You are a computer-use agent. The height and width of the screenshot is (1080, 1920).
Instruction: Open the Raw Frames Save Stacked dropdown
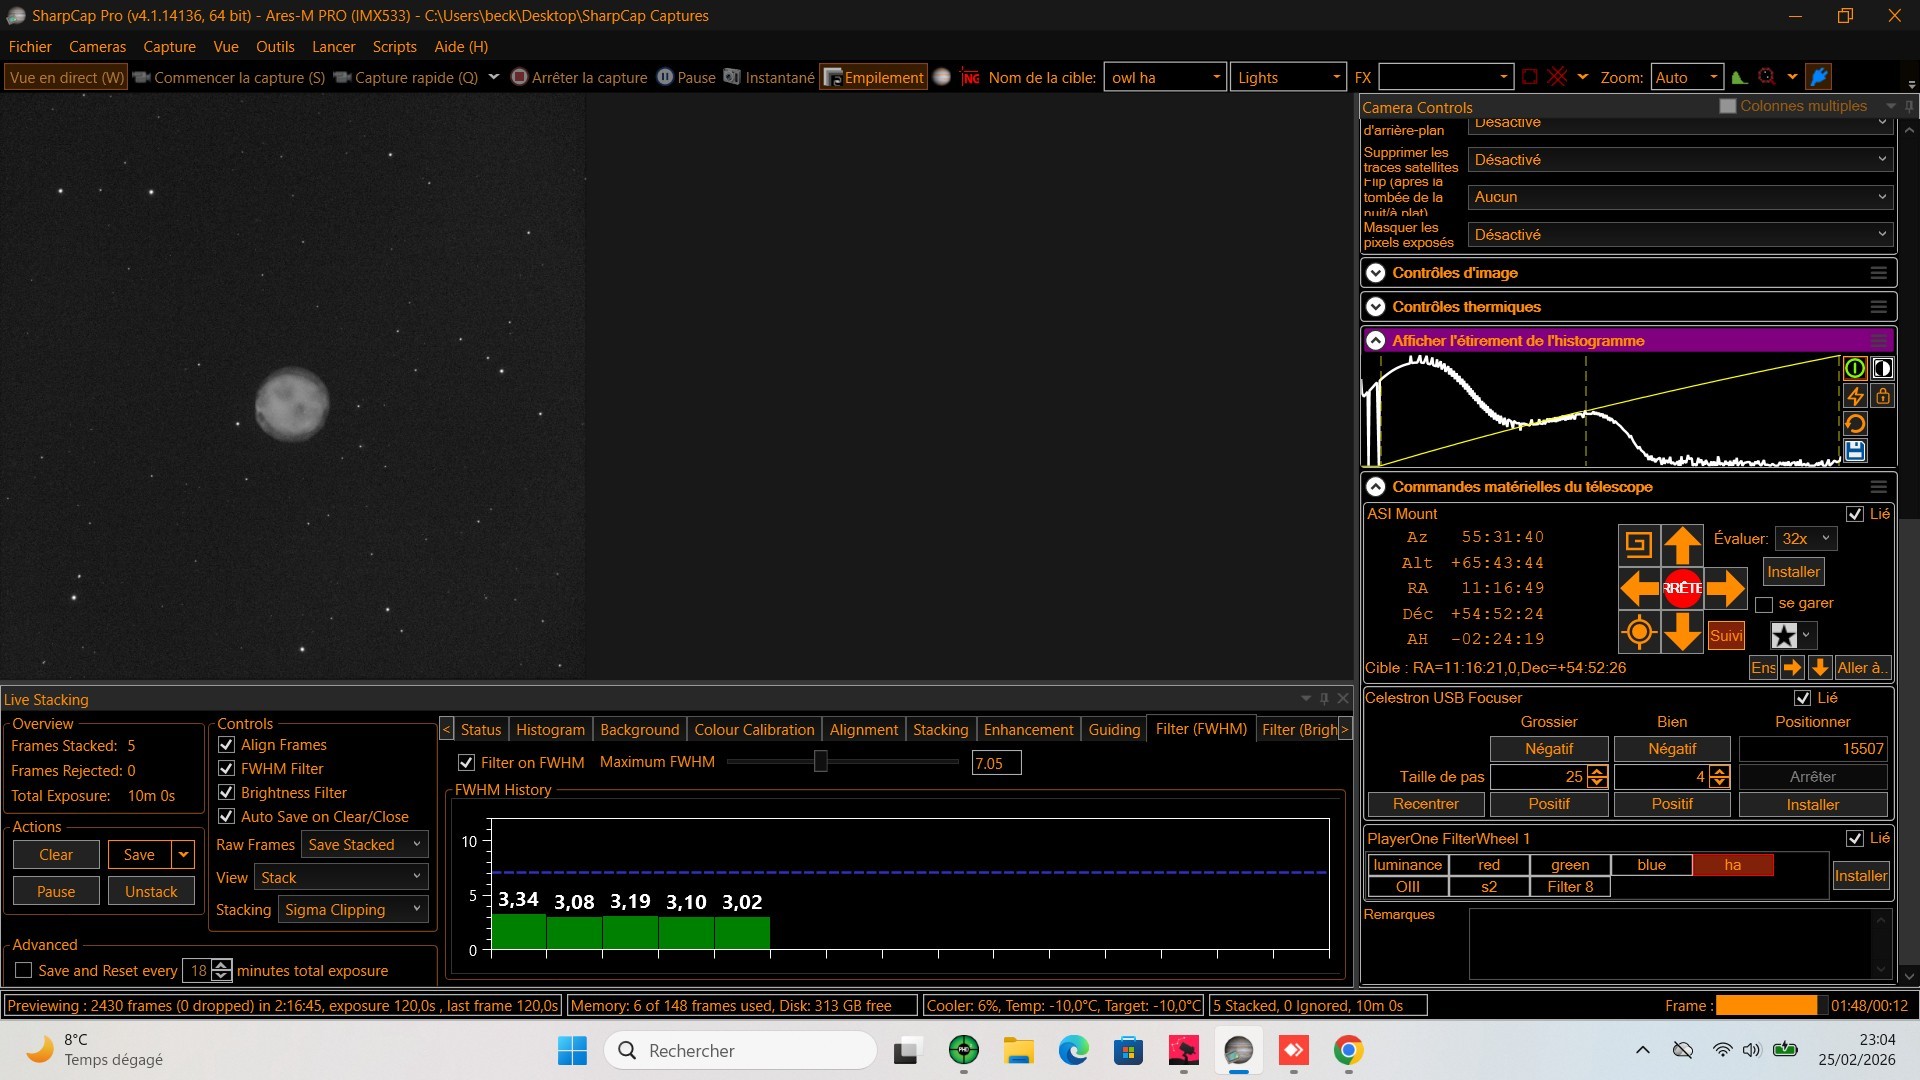(x=365, y=845)
